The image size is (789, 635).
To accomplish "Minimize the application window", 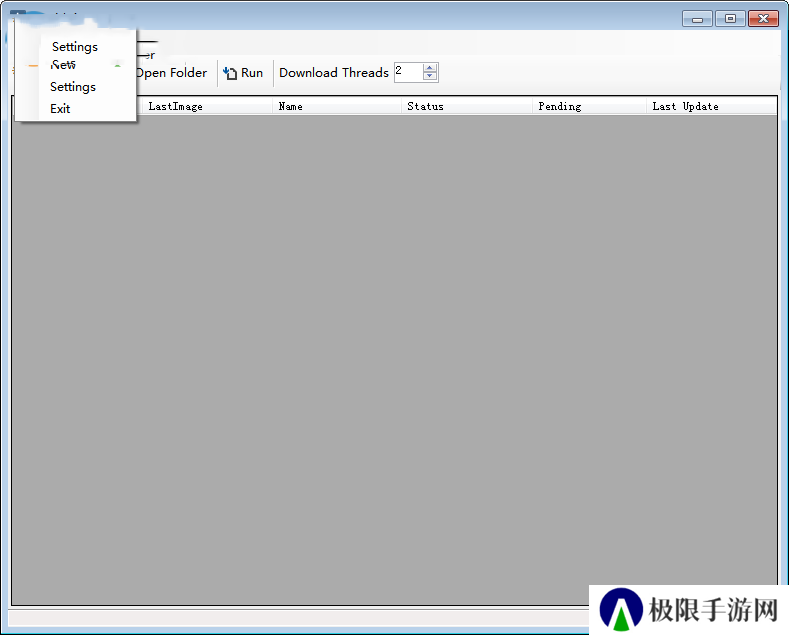I will point(697,19).
